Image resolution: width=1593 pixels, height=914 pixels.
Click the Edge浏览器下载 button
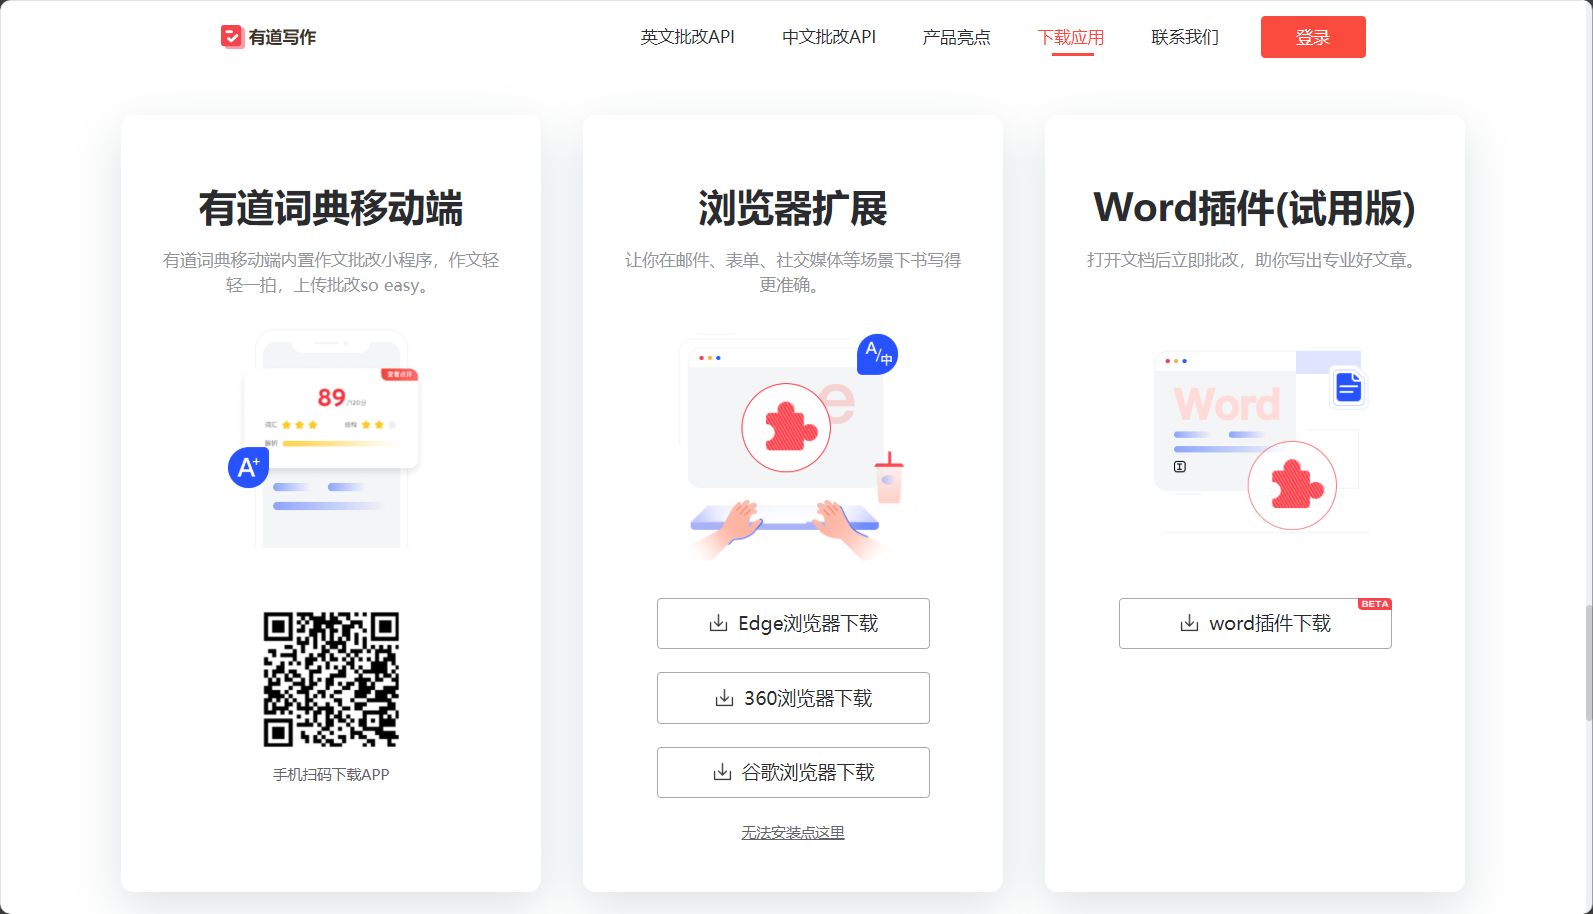coord(793,623)
